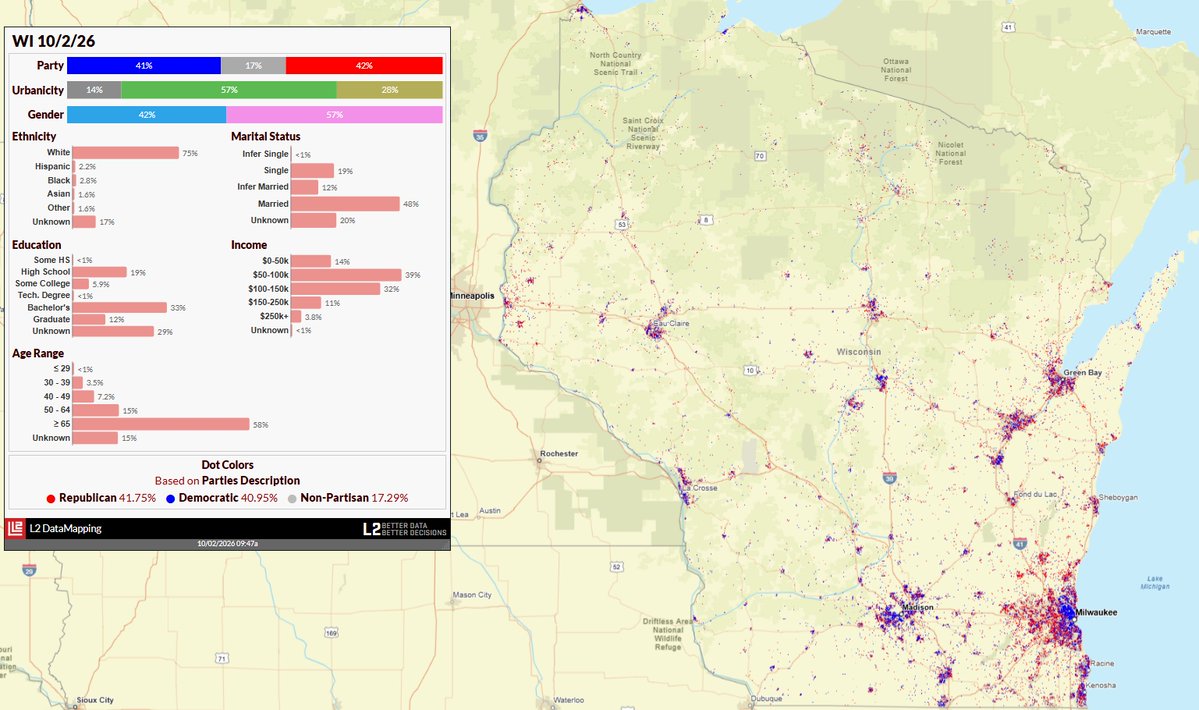Click the Highway 52 route marker
1199x710 pixels.
[x=616, y=567]
